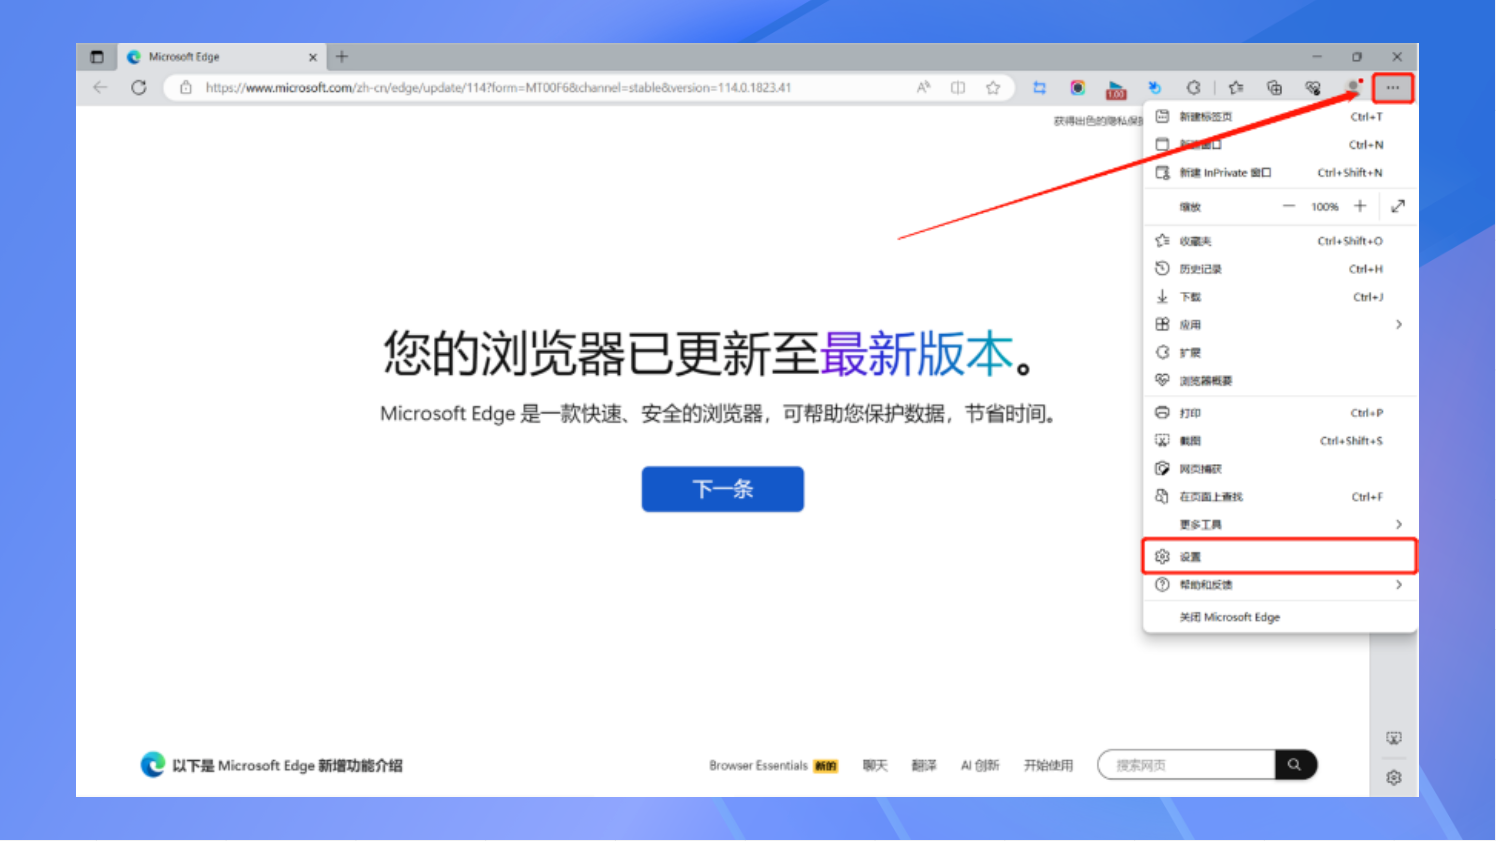1496x841 pixels.
Task: Click the 聊天 link in footer
Action: [x=875, y=766]
